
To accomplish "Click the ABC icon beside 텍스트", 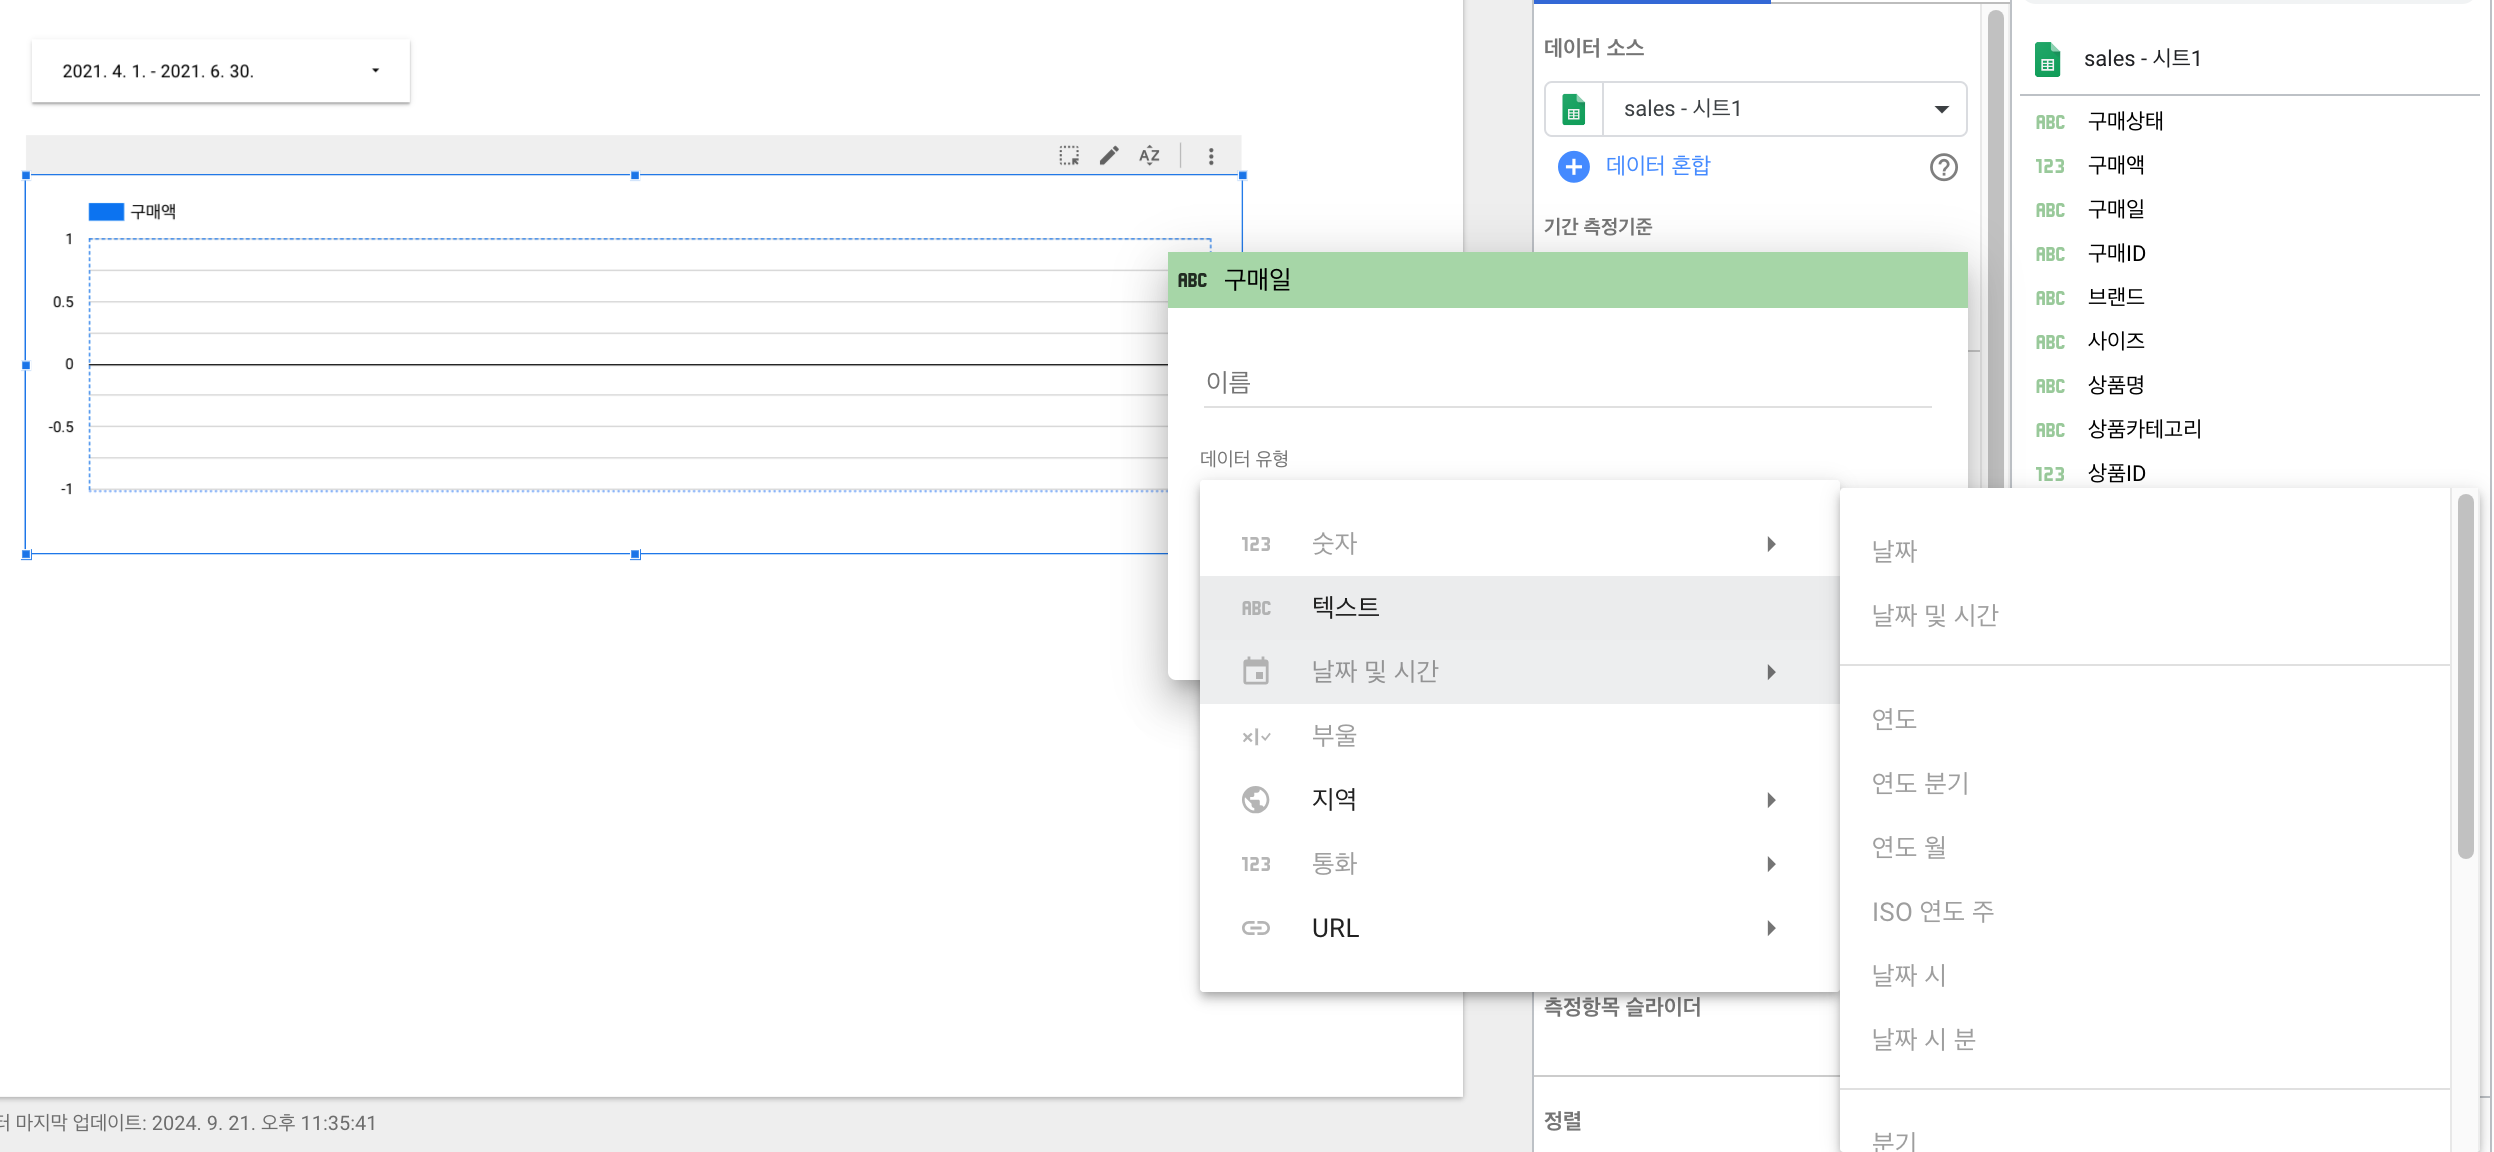I will pos(1256,608).
